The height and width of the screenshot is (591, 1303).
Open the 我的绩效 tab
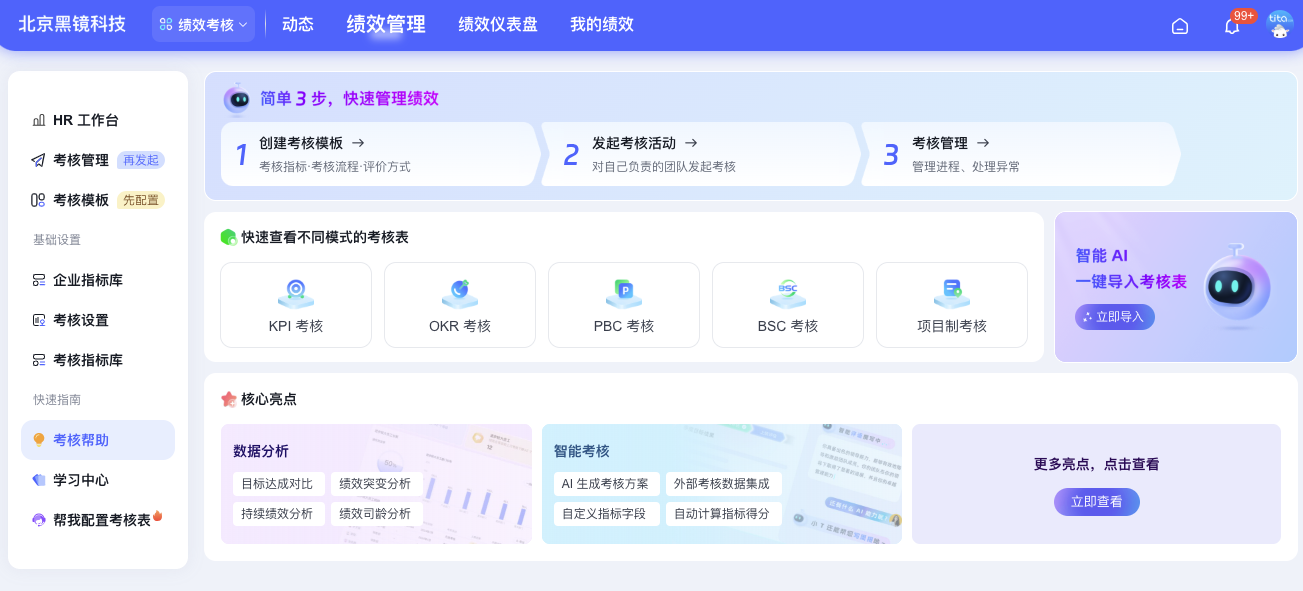pos(602,25)
